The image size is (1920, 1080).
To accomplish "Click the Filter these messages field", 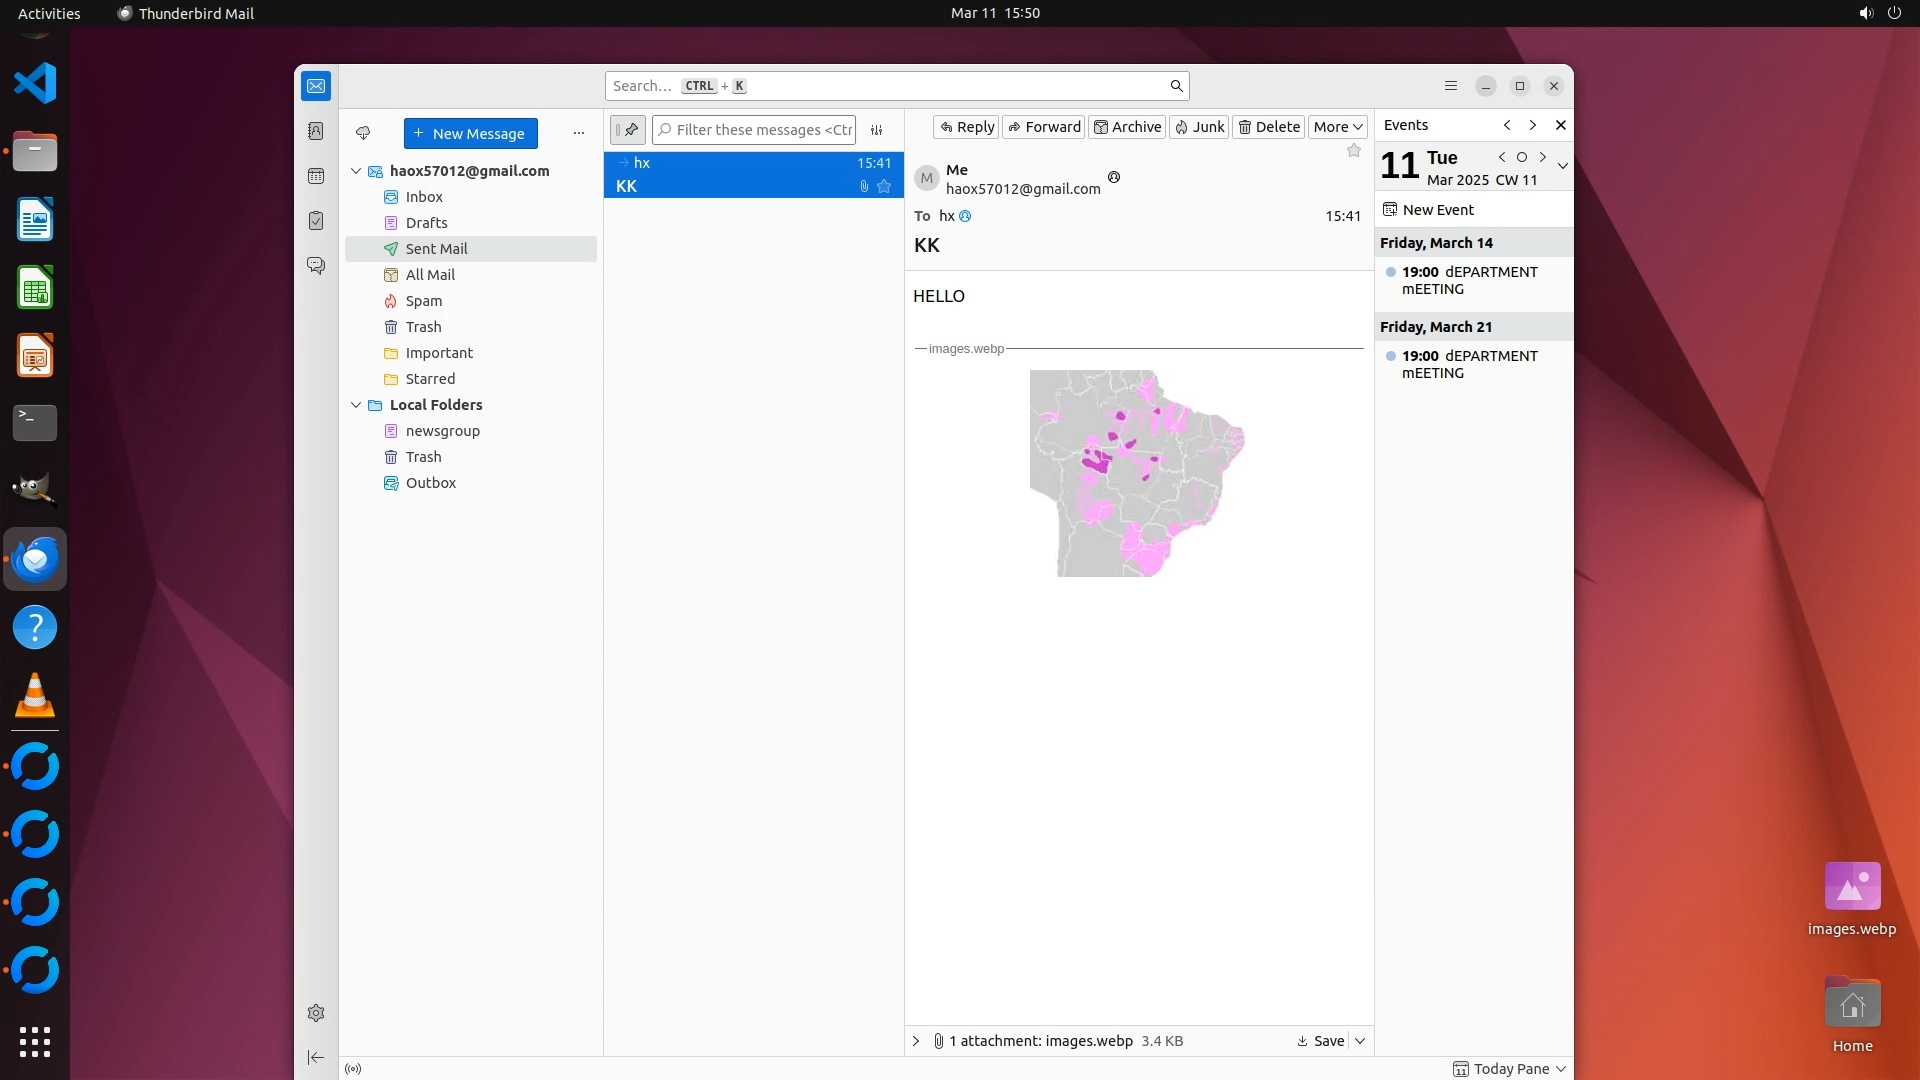I will [762, 130].
